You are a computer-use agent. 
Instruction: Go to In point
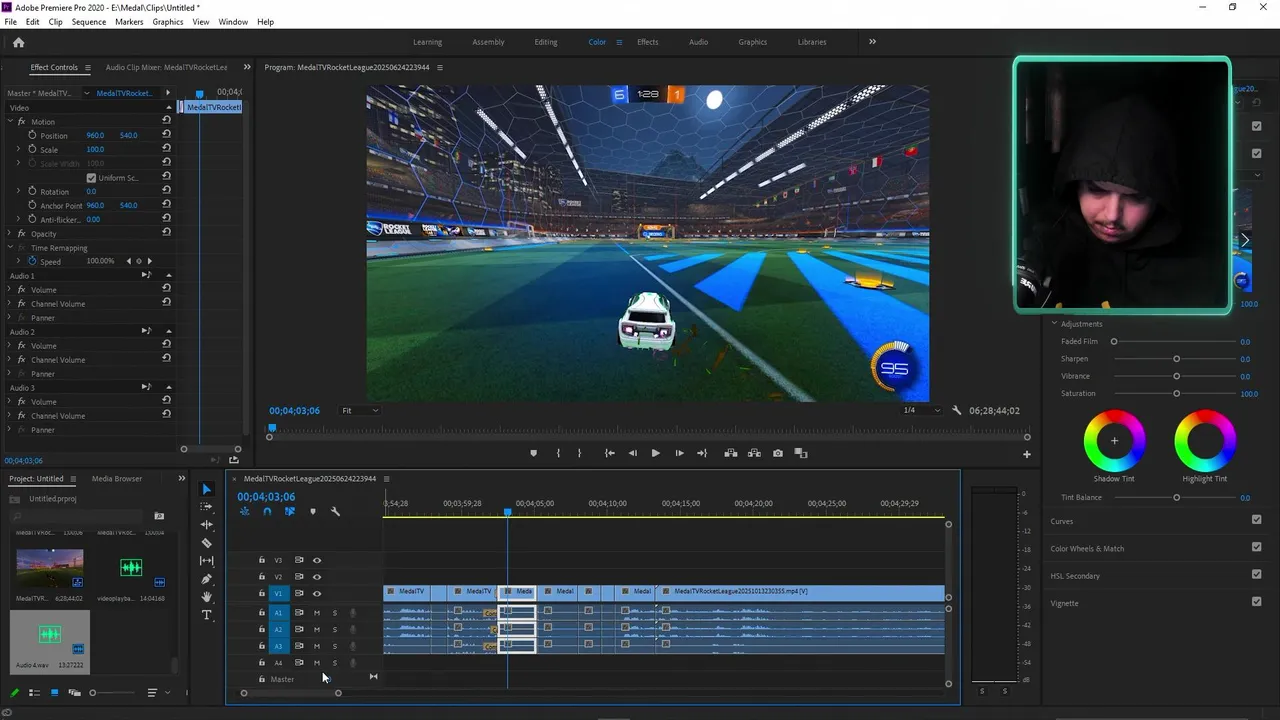(x=609, y=453)
